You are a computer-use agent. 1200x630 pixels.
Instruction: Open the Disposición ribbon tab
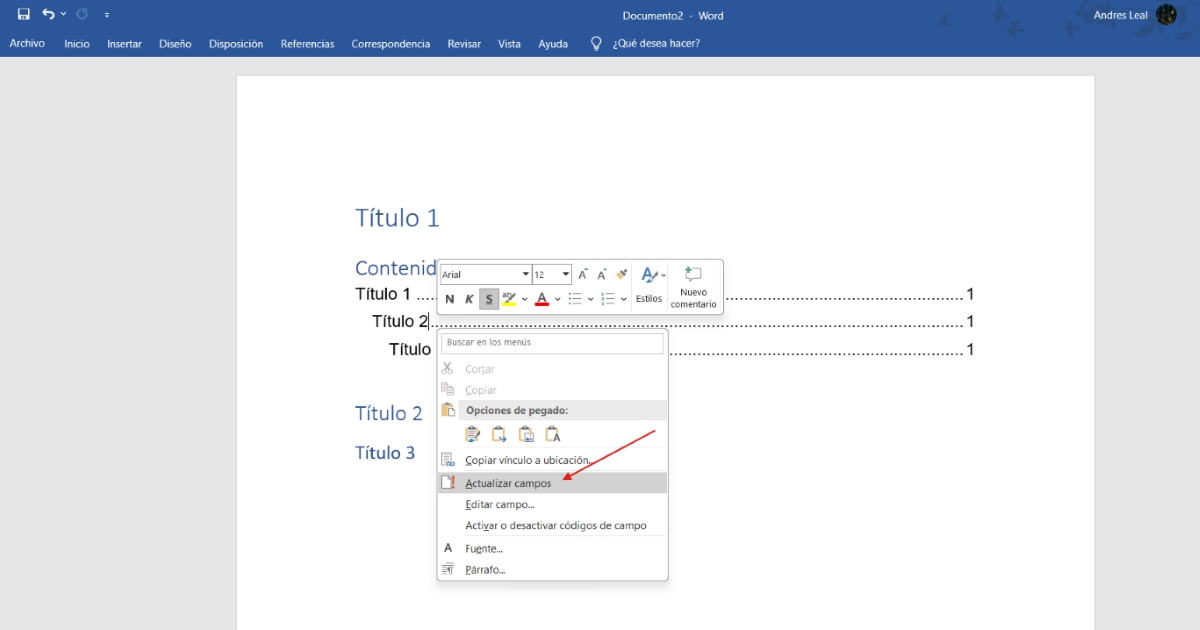click(236, 44)
